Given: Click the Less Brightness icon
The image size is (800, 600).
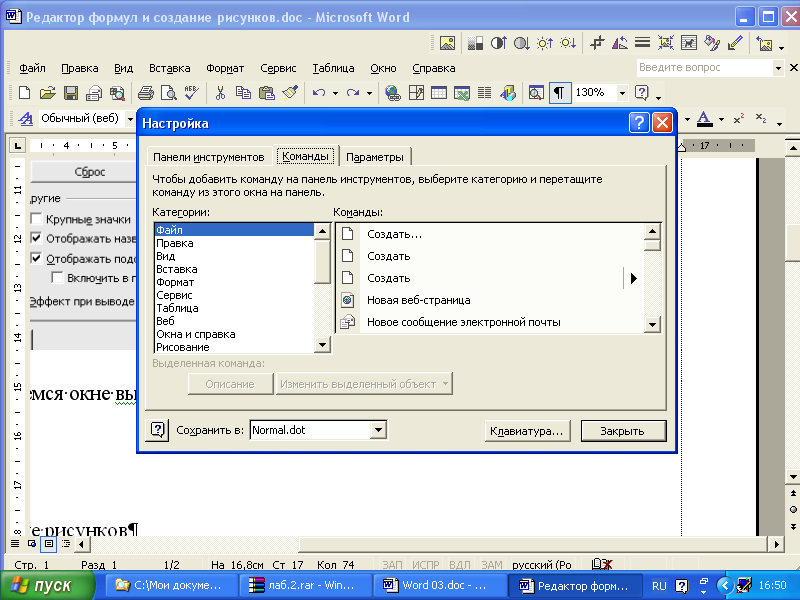Looking at the screenshot, I should coord(567,43).
